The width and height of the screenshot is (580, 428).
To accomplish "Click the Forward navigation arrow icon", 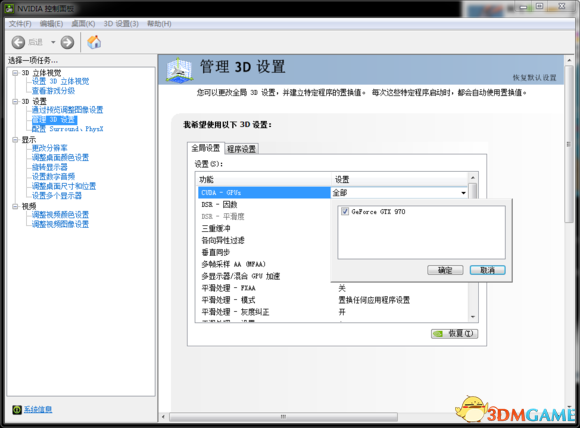I will 67,42.
